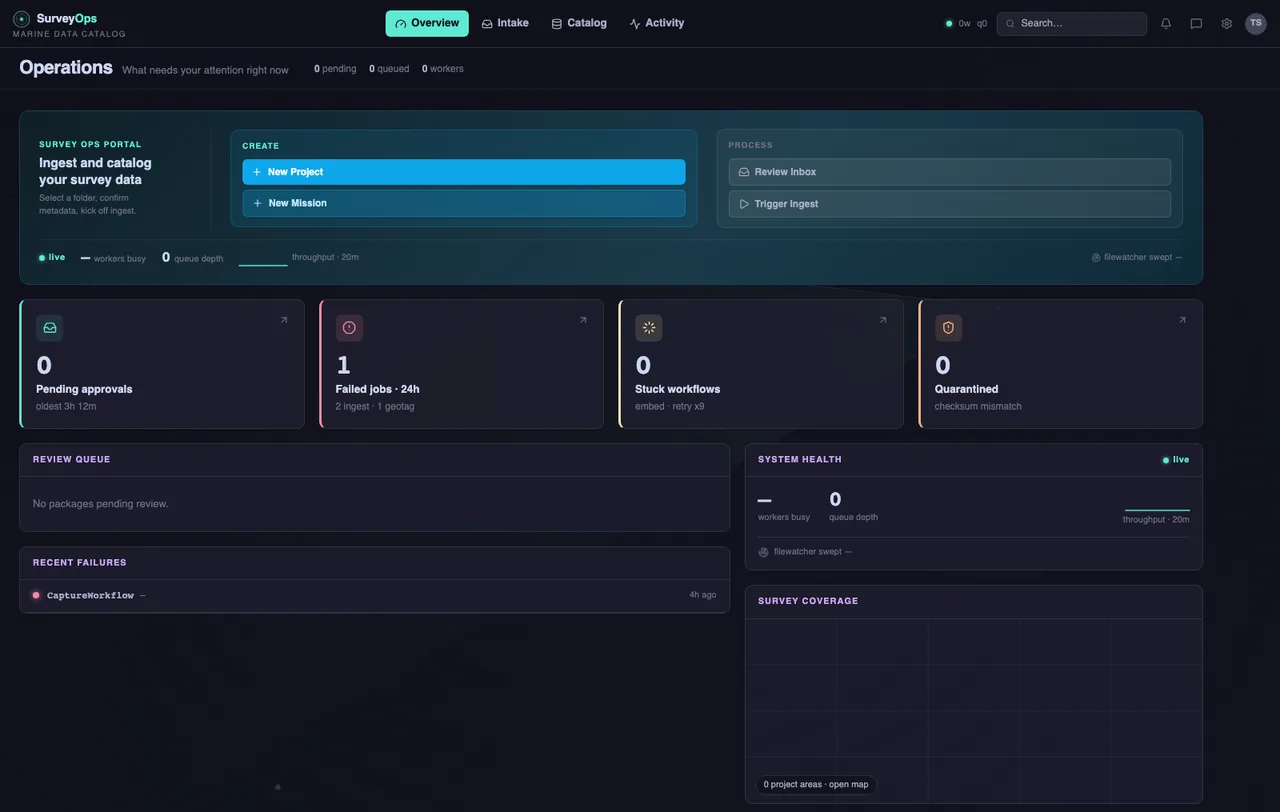Open the settings gear icon
This screenshot has width=1280, height=812.
coord(1226,24)
